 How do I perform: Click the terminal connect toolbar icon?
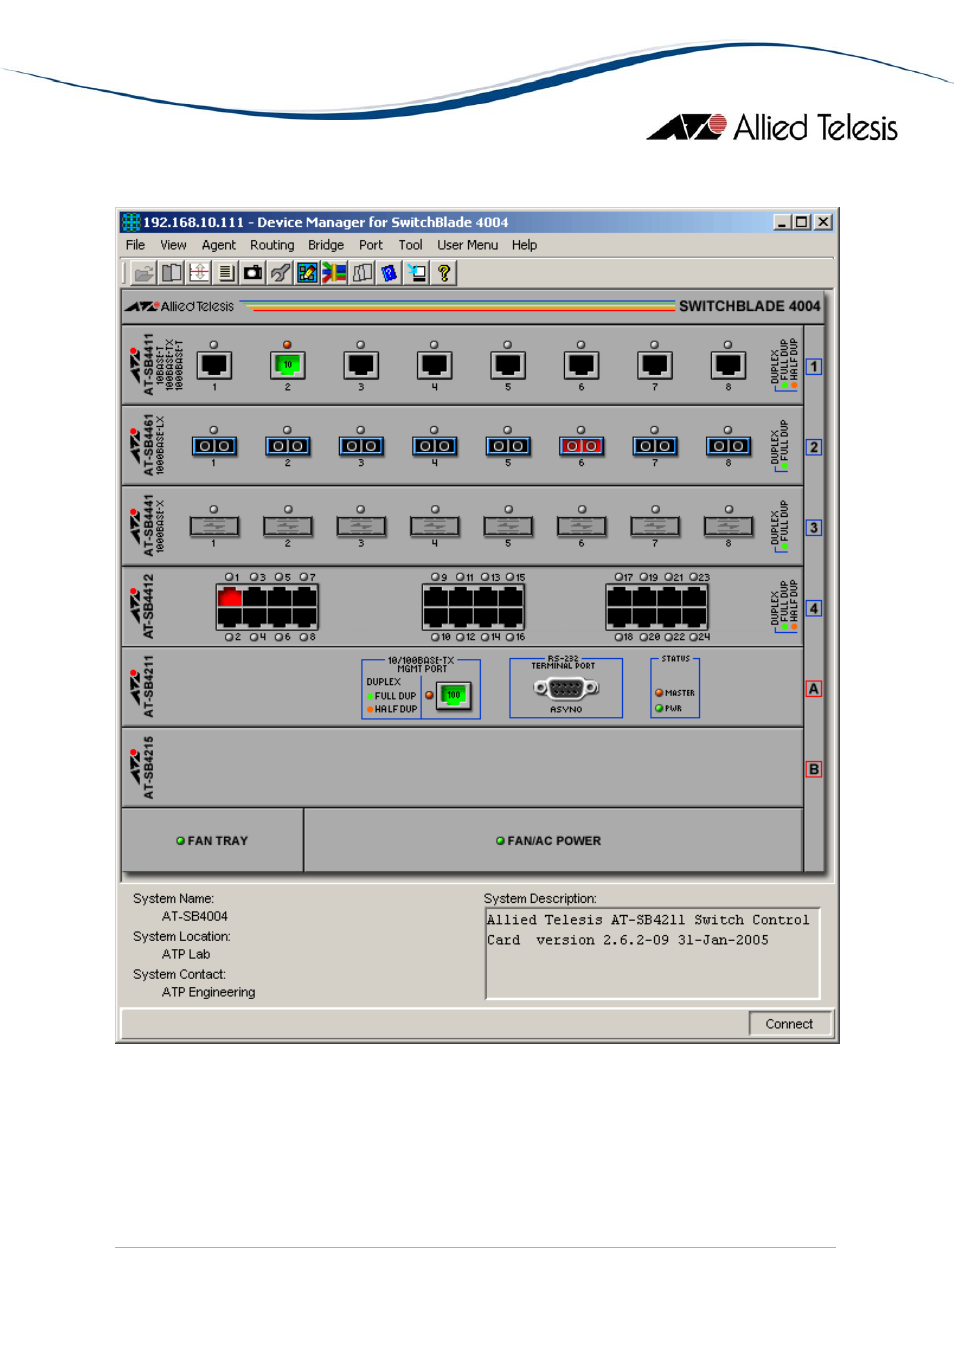(416, 272)
